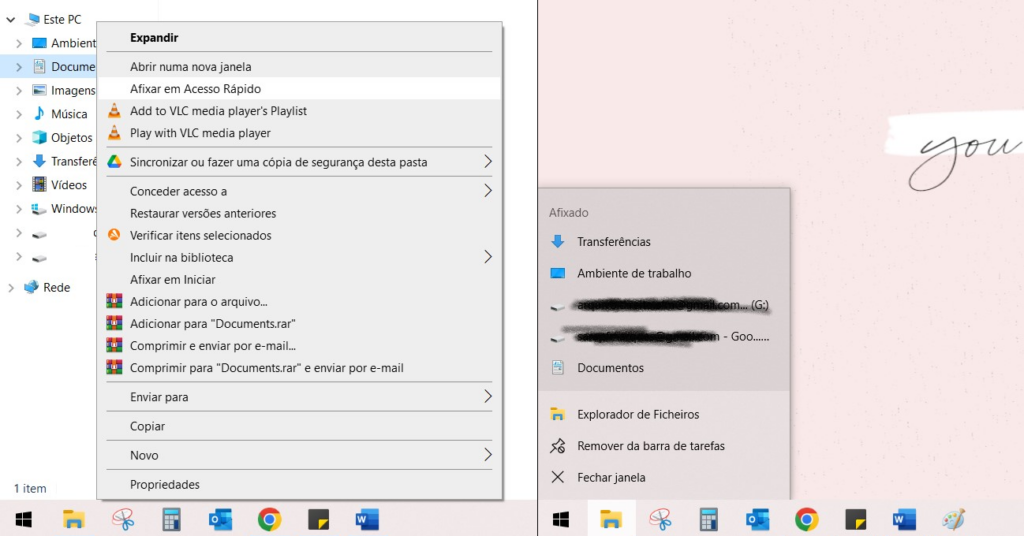
Task: Expand the Rede tree node chevron
Action: [11, 288]
